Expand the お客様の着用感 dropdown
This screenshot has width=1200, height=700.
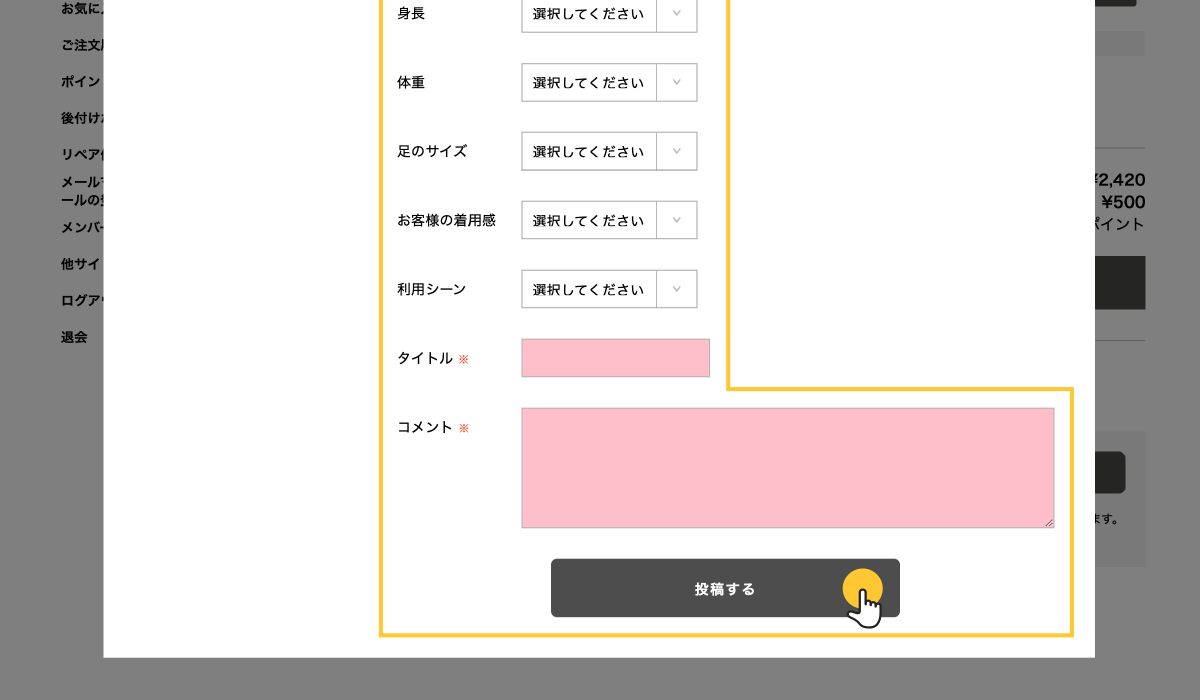coord(608,220)
